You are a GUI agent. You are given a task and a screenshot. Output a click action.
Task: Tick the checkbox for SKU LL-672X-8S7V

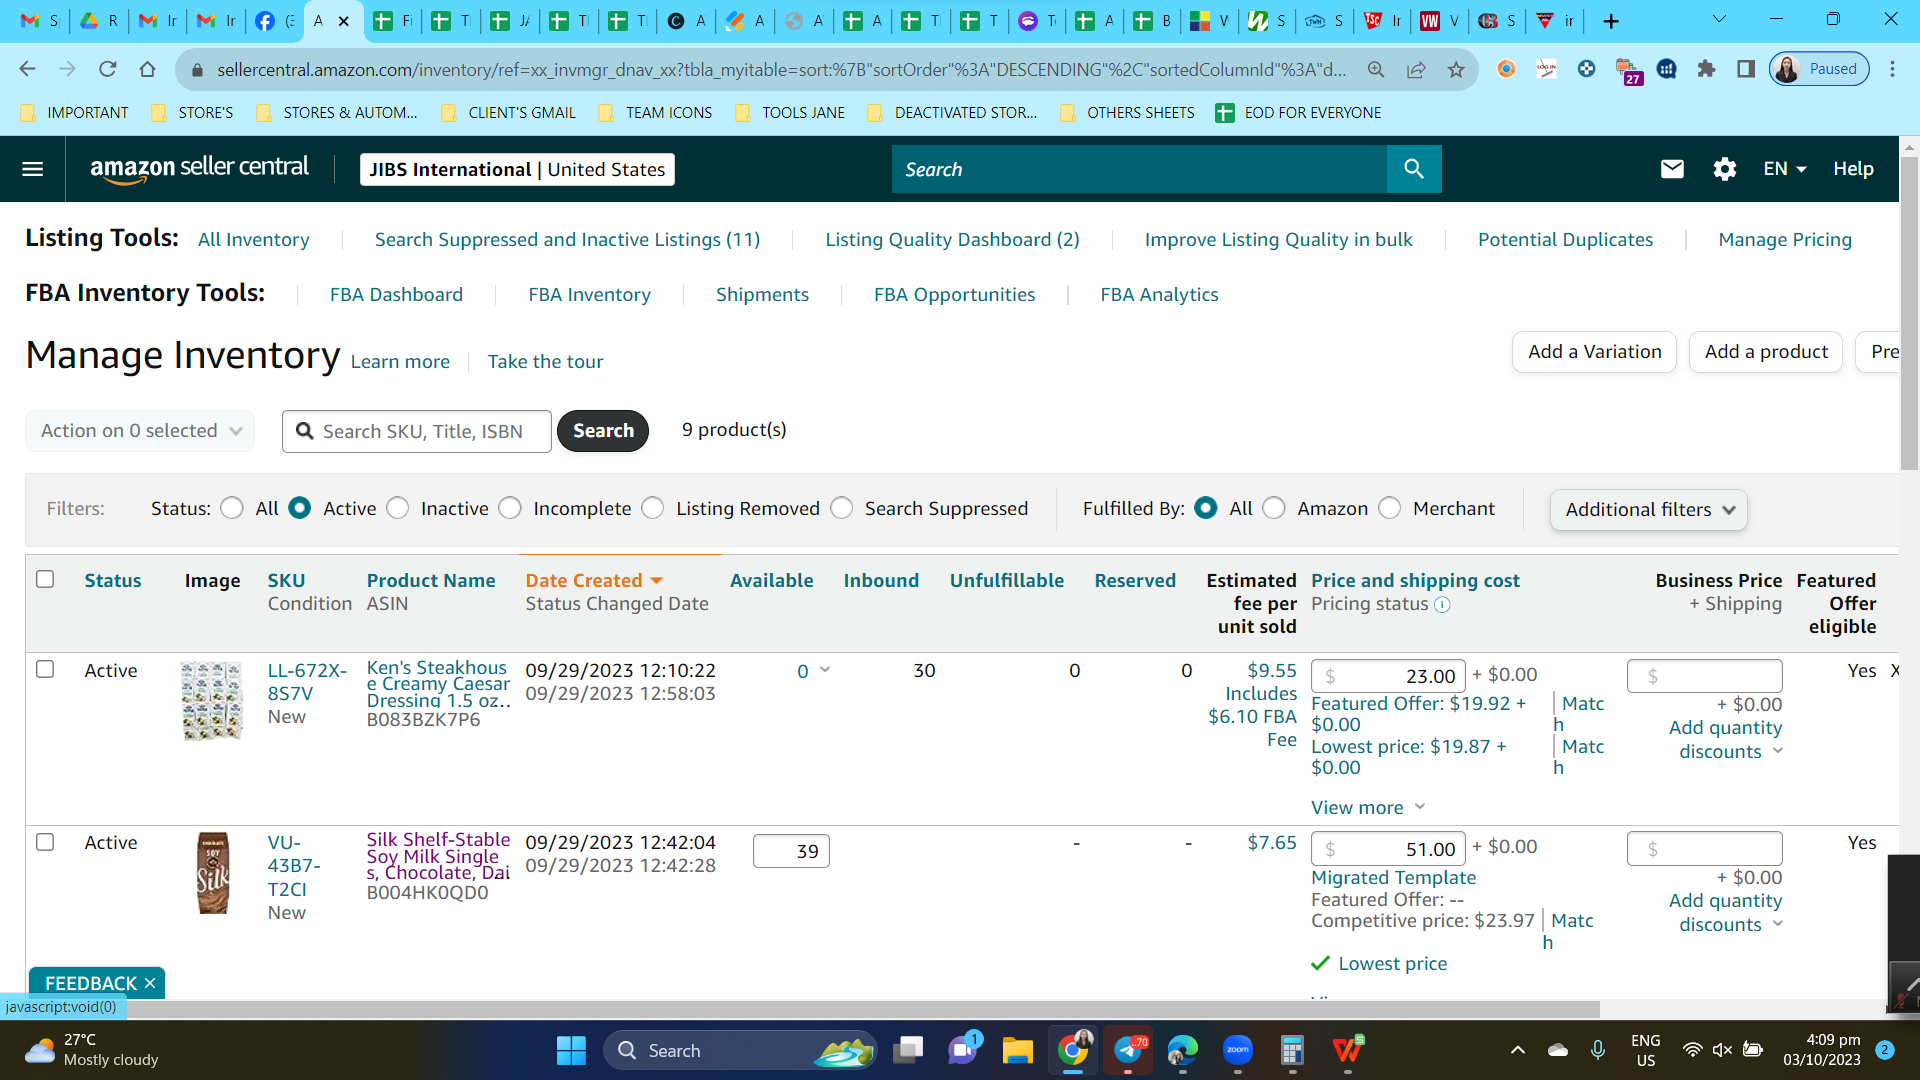pyautogui.click(x=45, y=669)
